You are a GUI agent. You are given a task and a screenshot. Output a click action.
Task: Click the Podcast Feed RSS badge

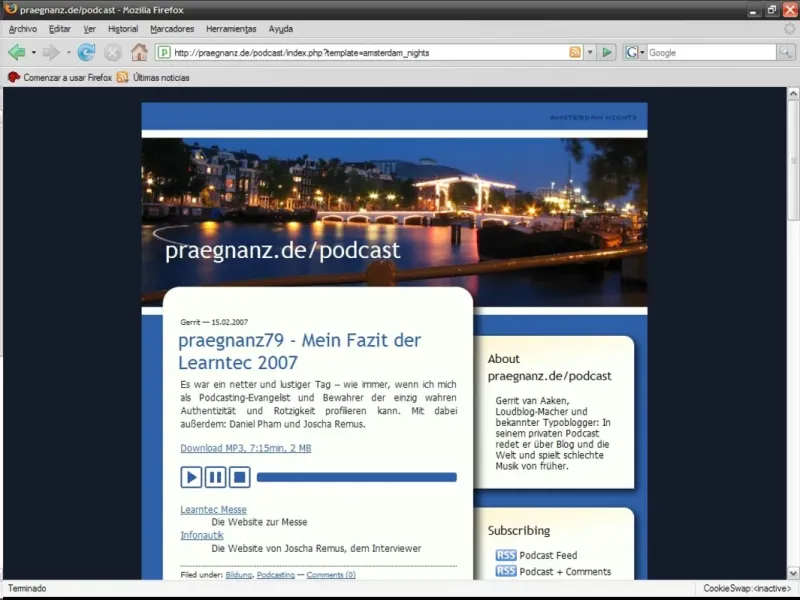point(506,555)
